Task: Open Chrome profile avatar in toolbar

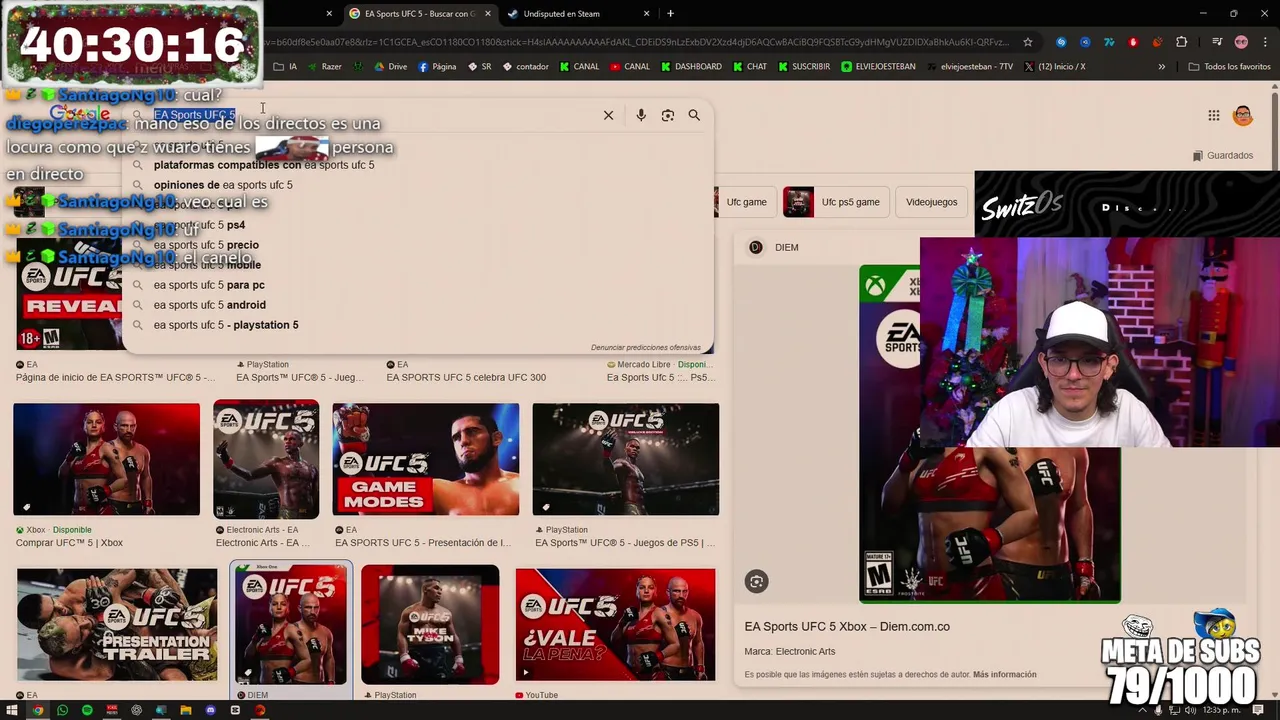Action: (x=1241, y=42)
